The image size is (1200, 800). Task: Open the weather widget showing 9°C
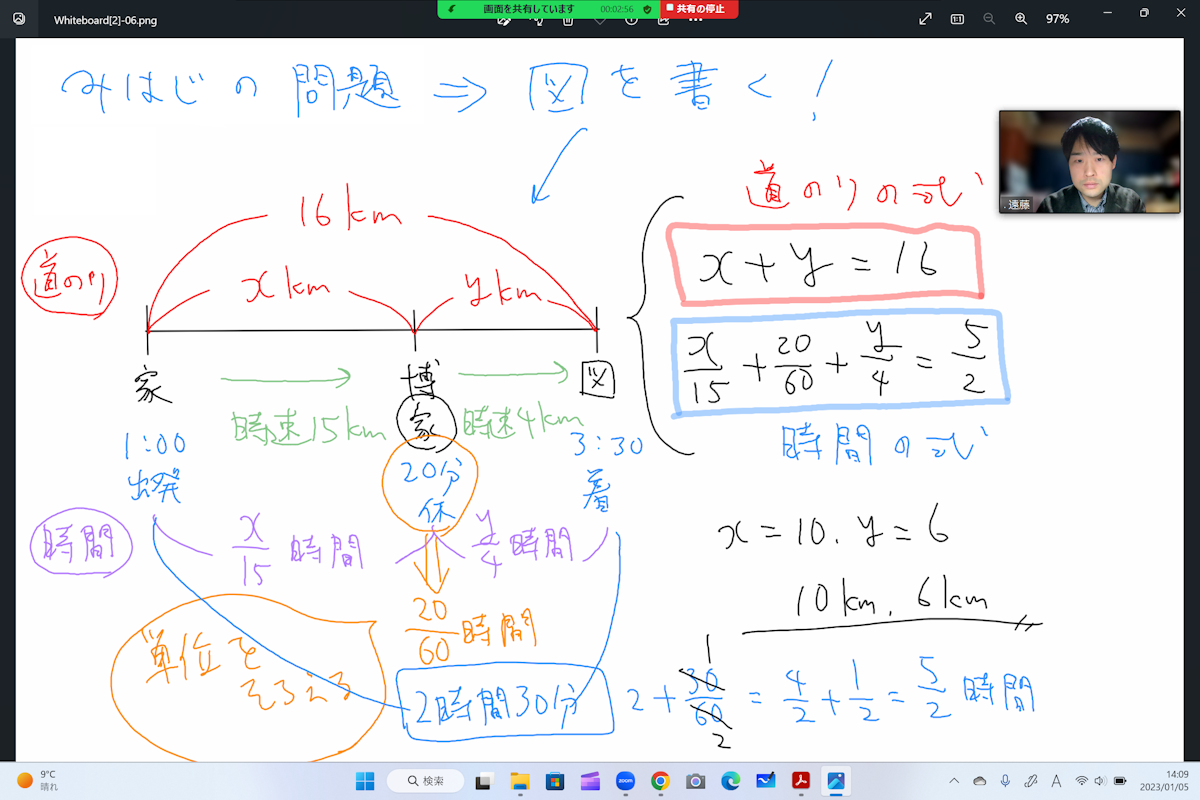click(x=38, y=780)
